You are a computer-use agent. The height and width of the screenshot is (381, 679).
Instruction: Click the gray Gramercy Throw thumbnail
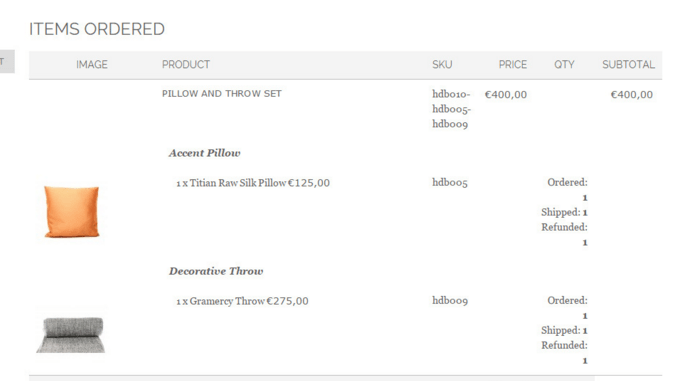(71, 334)
